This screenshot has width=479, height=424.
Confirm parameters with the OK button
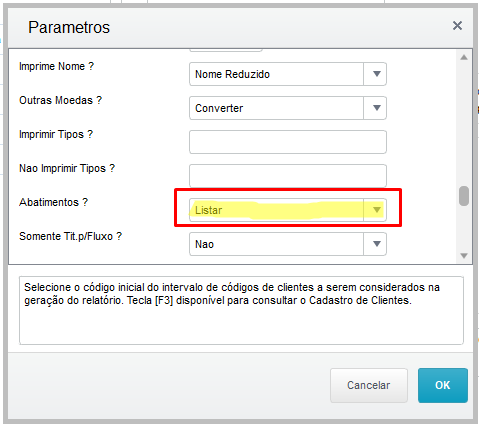[443, 385]
